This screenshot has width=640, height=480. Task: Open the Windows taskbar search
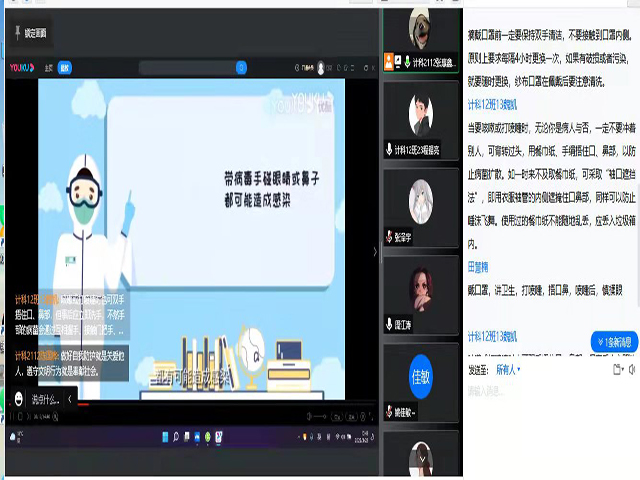click(176, 437)
